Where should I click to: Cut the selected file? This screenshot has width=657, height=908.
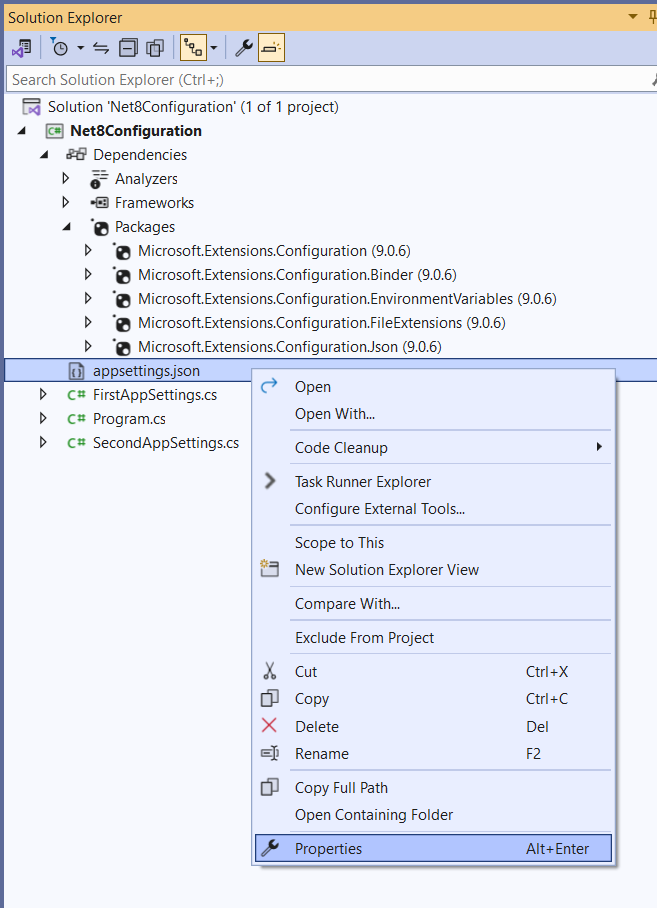coord(433,672)
